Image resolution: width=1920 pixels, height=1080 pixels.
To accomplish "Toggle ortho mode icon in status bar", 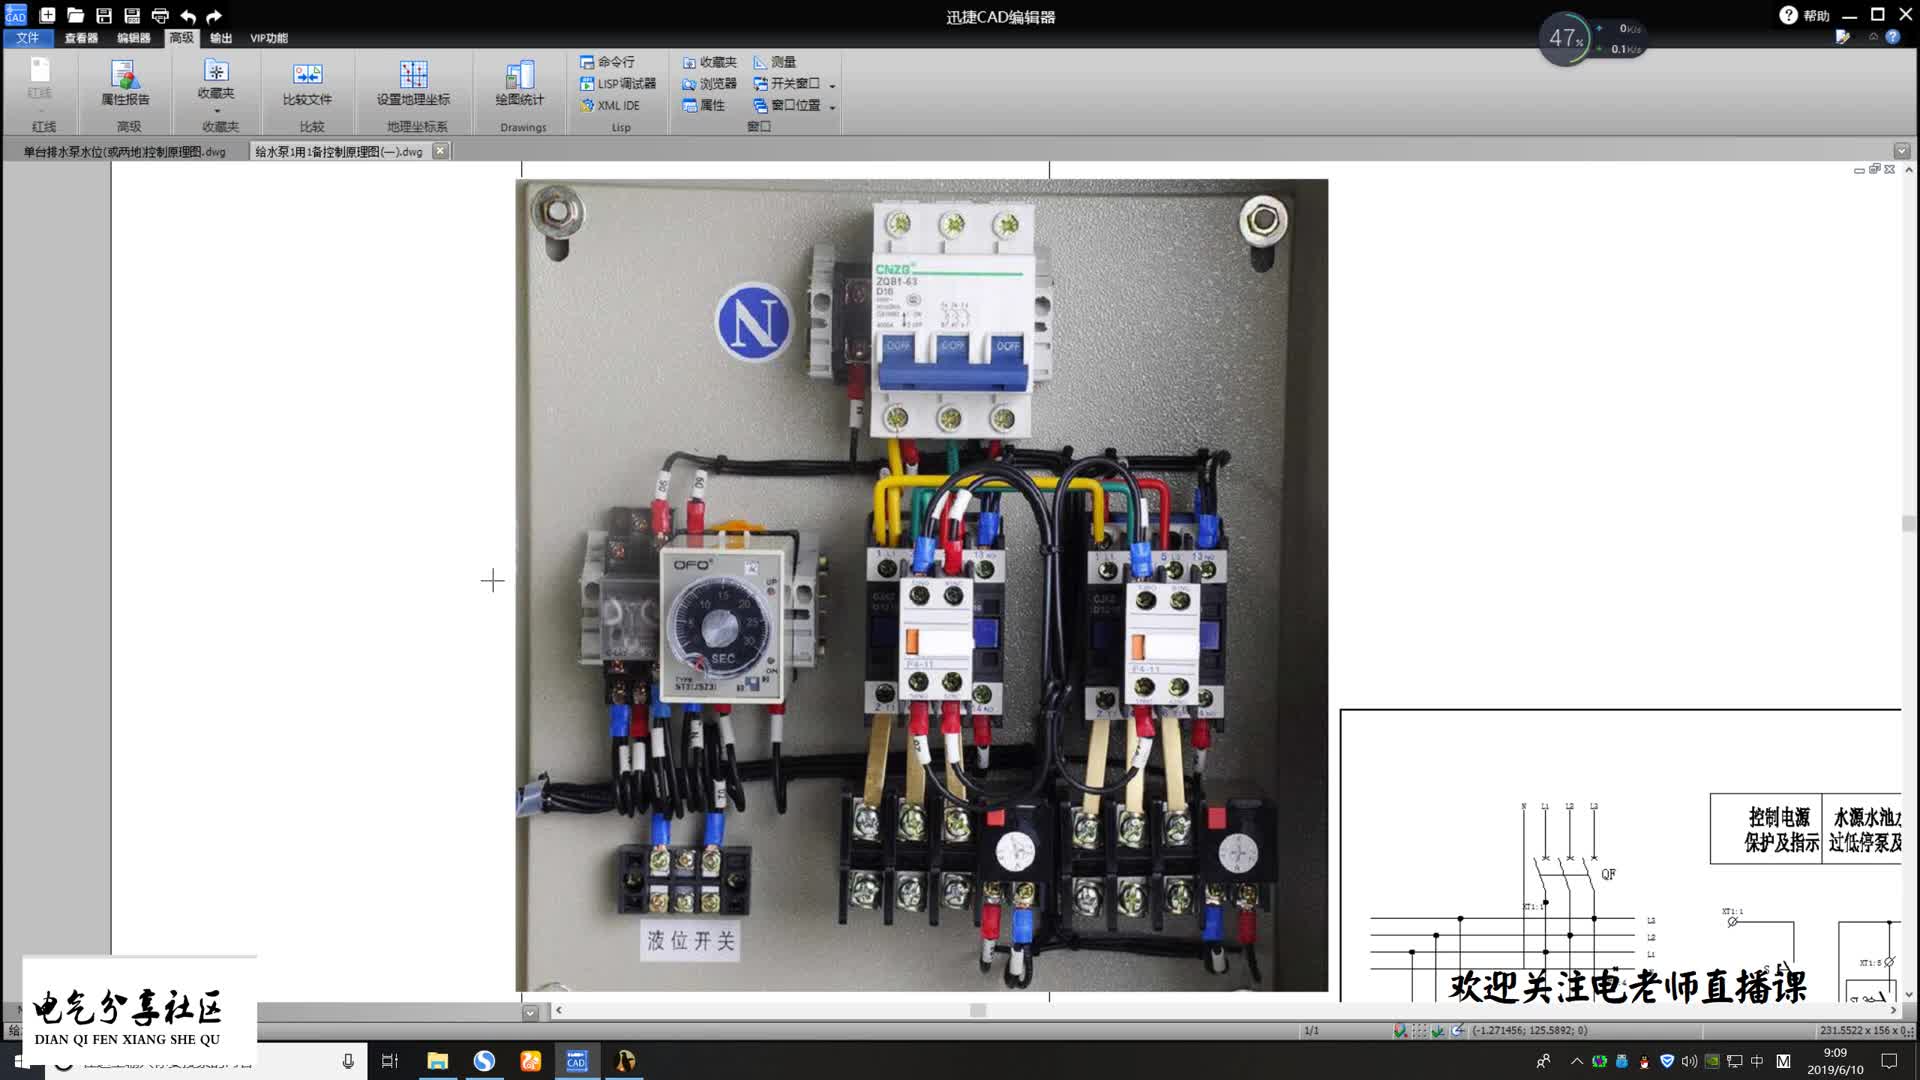I will pos(1438,1030).
